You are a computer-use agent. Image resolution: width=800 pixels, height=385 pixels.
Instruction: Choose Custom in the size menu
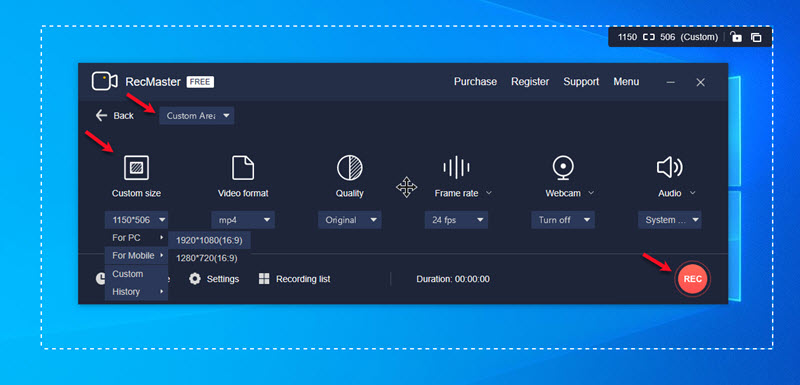coord(136,274)
